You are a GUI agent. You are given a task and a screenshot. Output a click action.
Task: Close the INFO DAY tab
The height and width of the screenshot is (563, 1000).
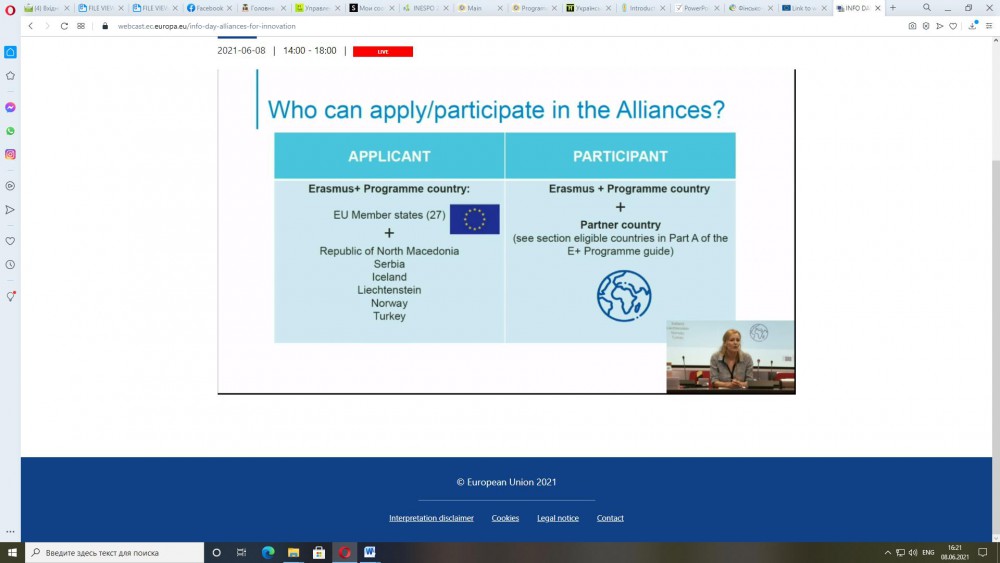[x=878, y=8]
